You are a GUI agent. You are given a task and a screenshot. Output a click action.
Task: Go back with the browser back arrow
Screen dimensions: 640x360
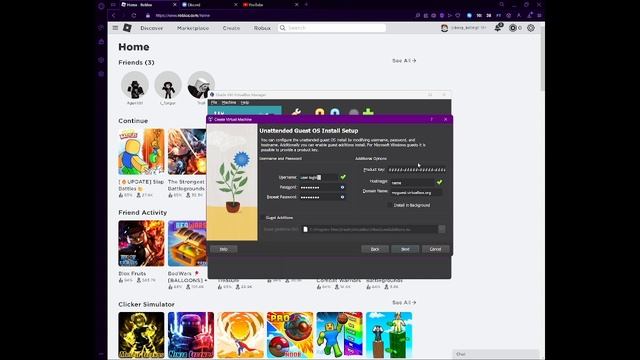(113, 16)
